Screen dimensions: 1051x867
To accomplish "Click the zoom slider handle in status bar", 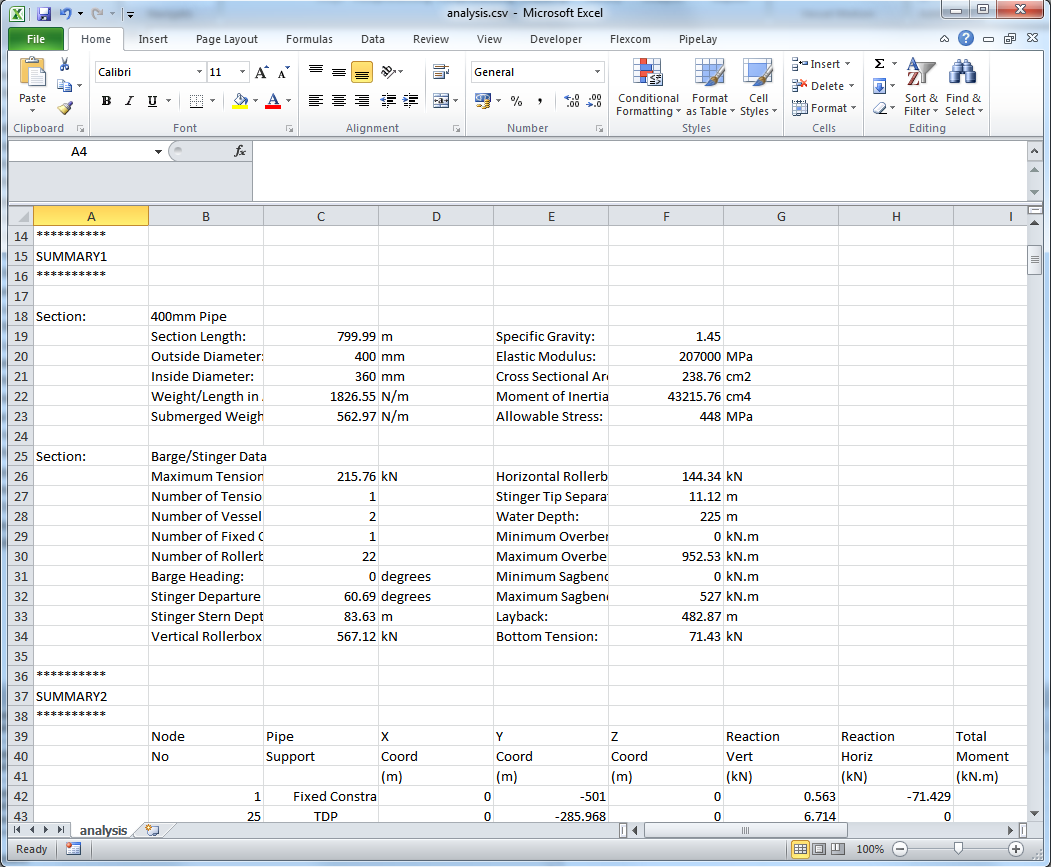I will point(958,849).
